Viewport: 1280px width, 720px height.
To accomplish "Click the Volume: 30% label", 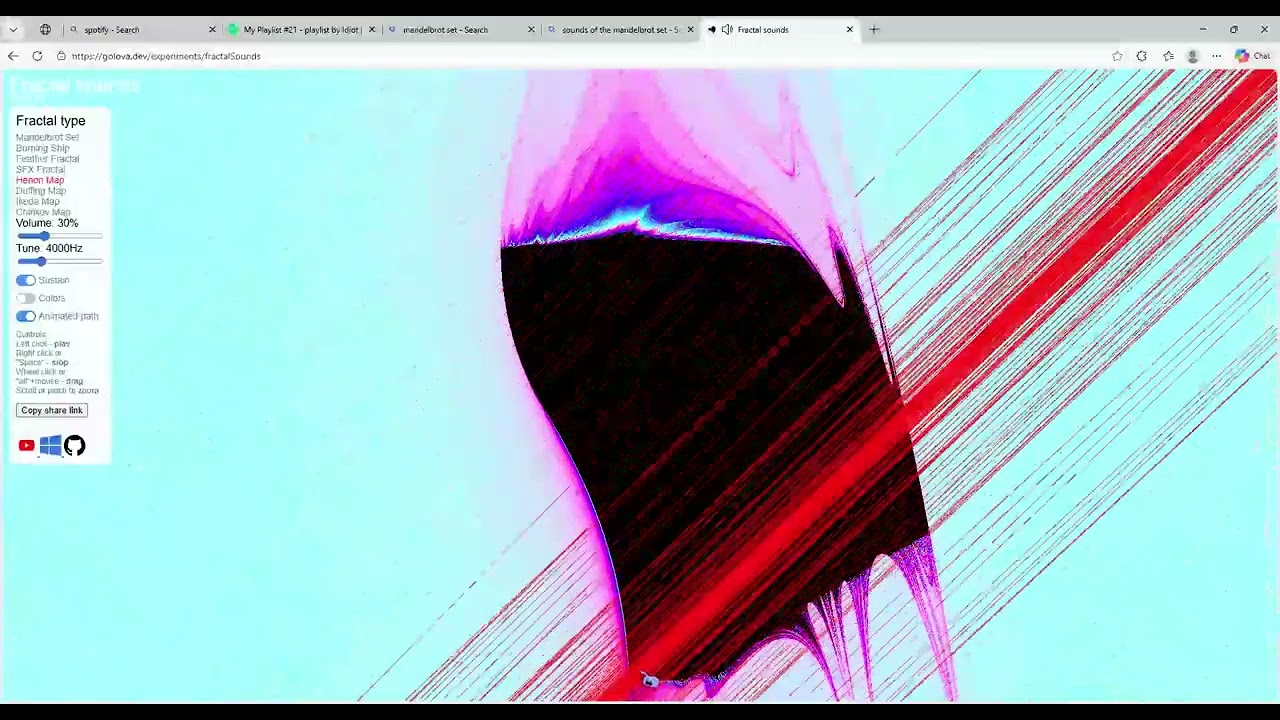I will tap(47, 223).
